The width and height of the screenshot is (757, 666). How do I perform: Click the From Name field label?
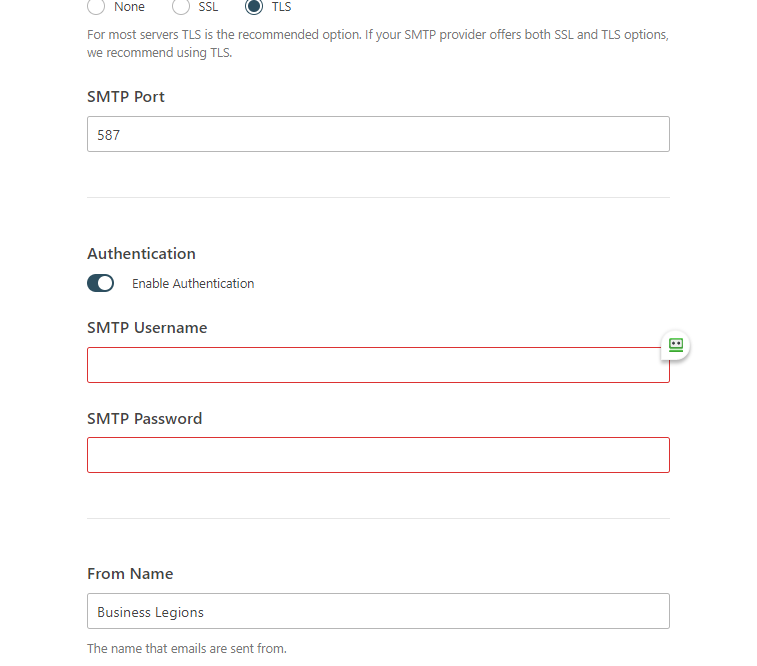pyautogui.click(x=130, y=574)
